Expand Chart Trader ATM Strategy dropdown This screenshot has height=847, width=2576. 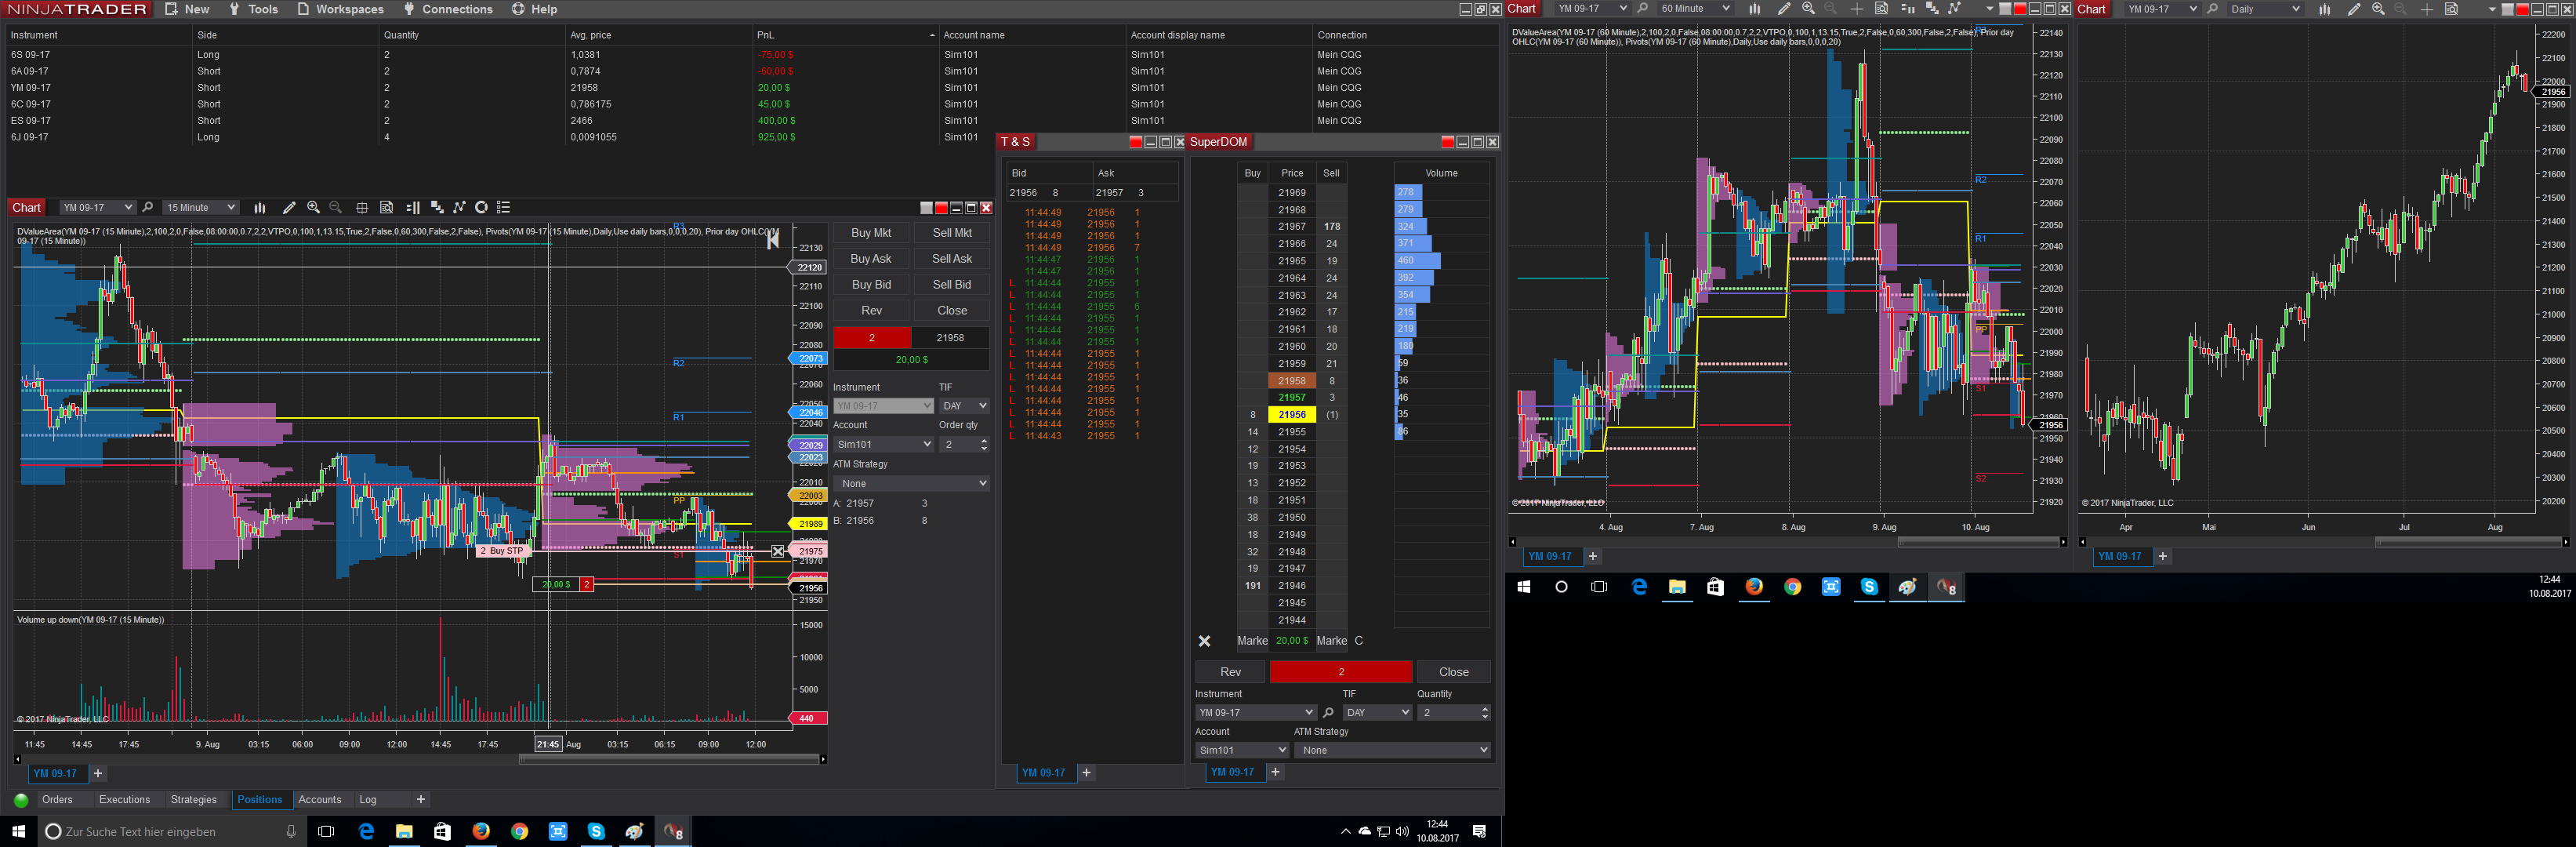click(x=911, y=483)
